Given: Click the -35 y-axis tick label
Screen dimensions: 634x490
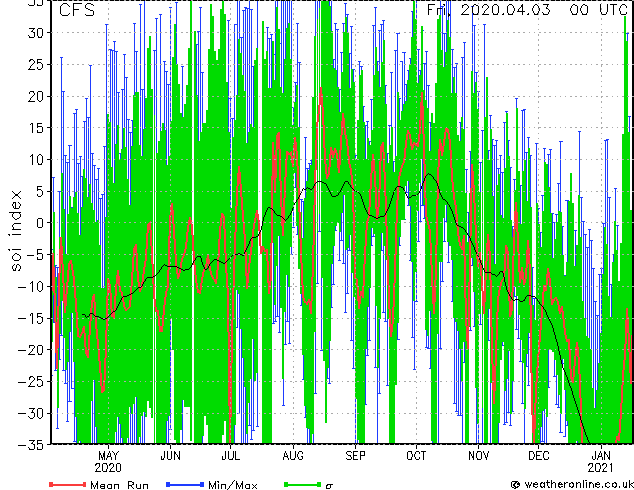Looking at the screenshot, I should [x=32, y=445].
